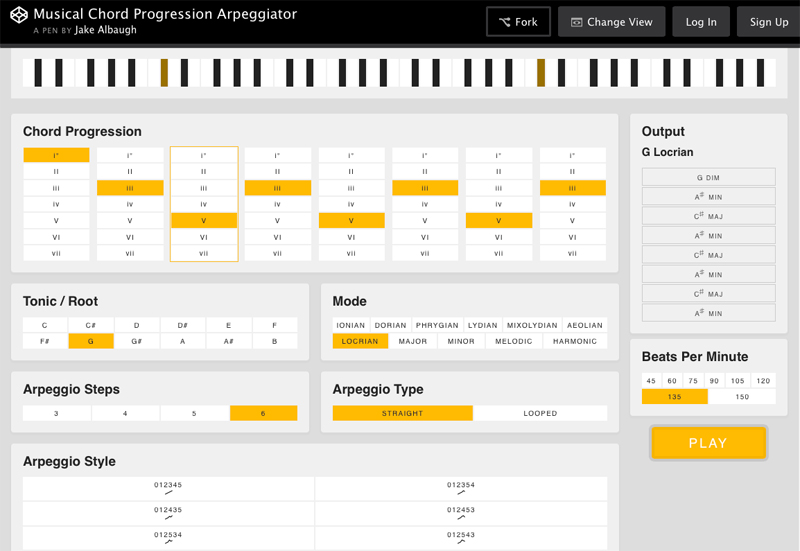Select chord VI in first progression column
The height and width of the screenshot is (551, 800).
pos(56,237)
